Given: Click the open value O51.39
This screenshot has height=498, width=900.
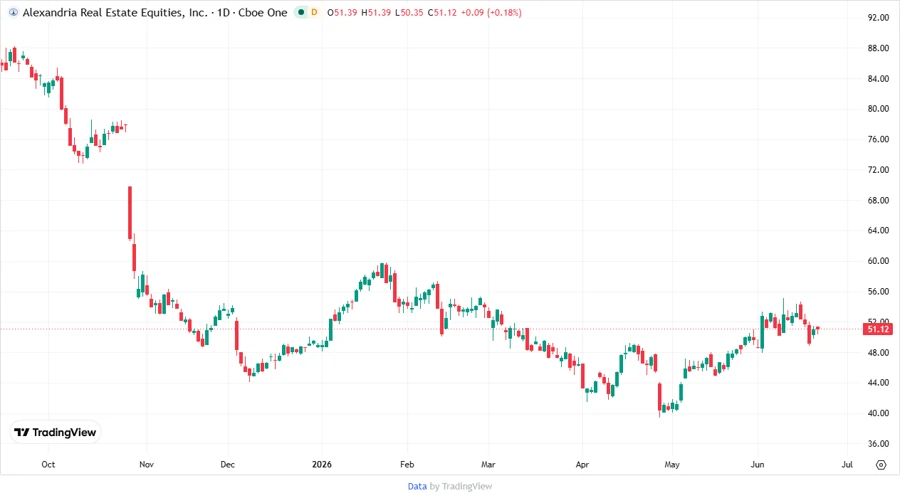Looking at the screenshot, I should click(x=342, y=13).
